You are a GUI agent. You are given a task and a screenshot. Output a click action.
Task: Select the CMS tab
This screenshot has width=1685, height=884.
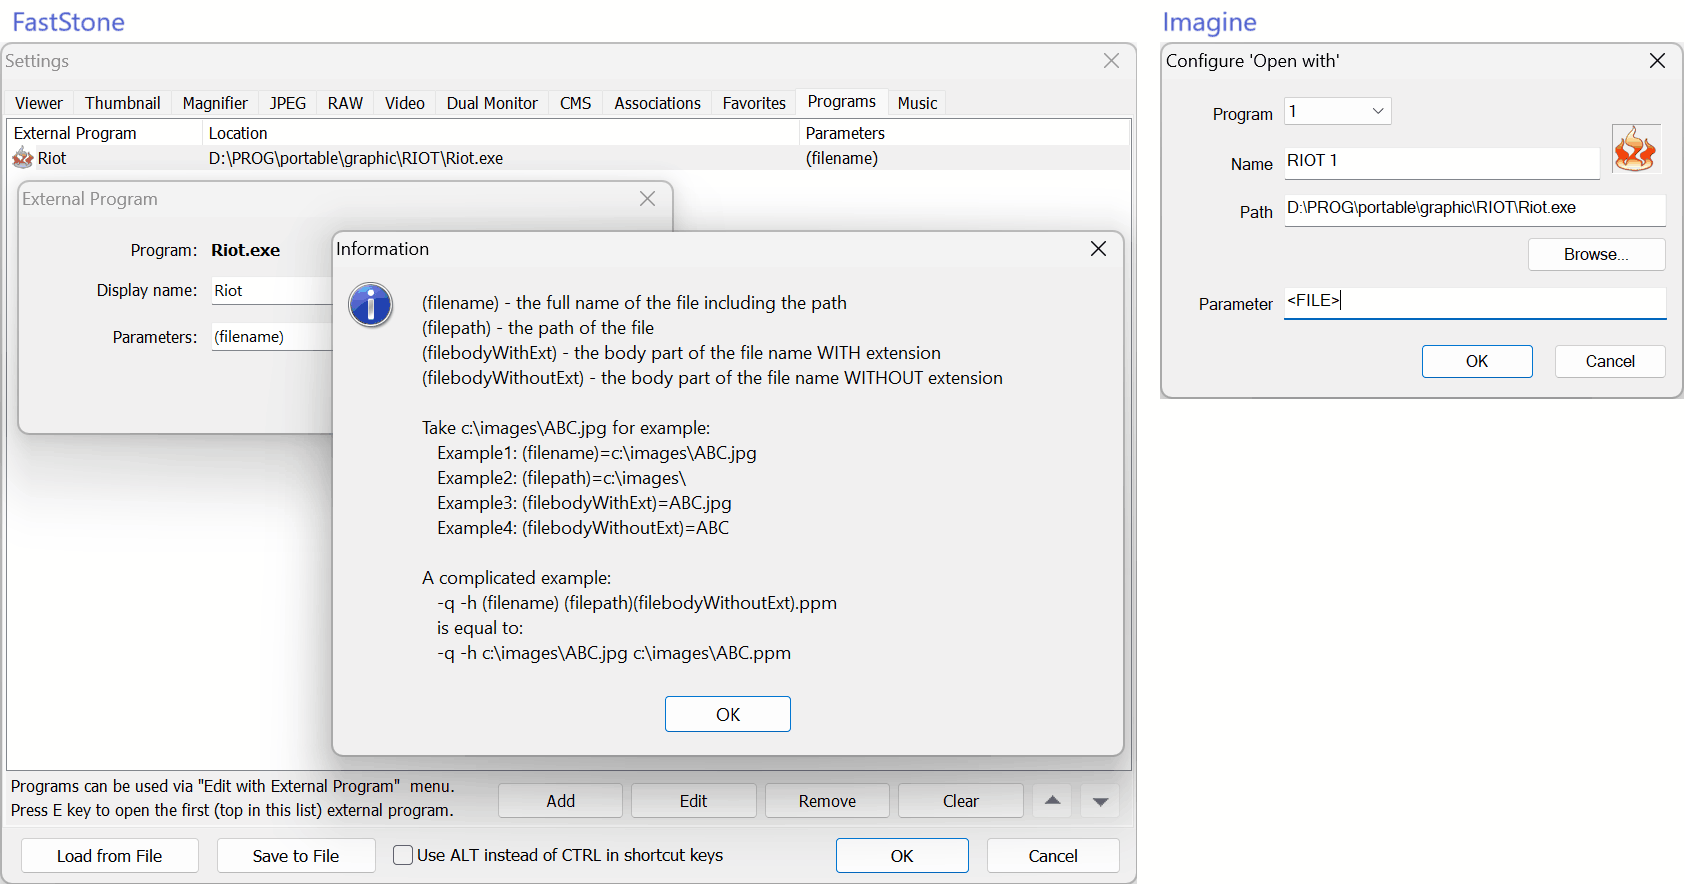576,103
